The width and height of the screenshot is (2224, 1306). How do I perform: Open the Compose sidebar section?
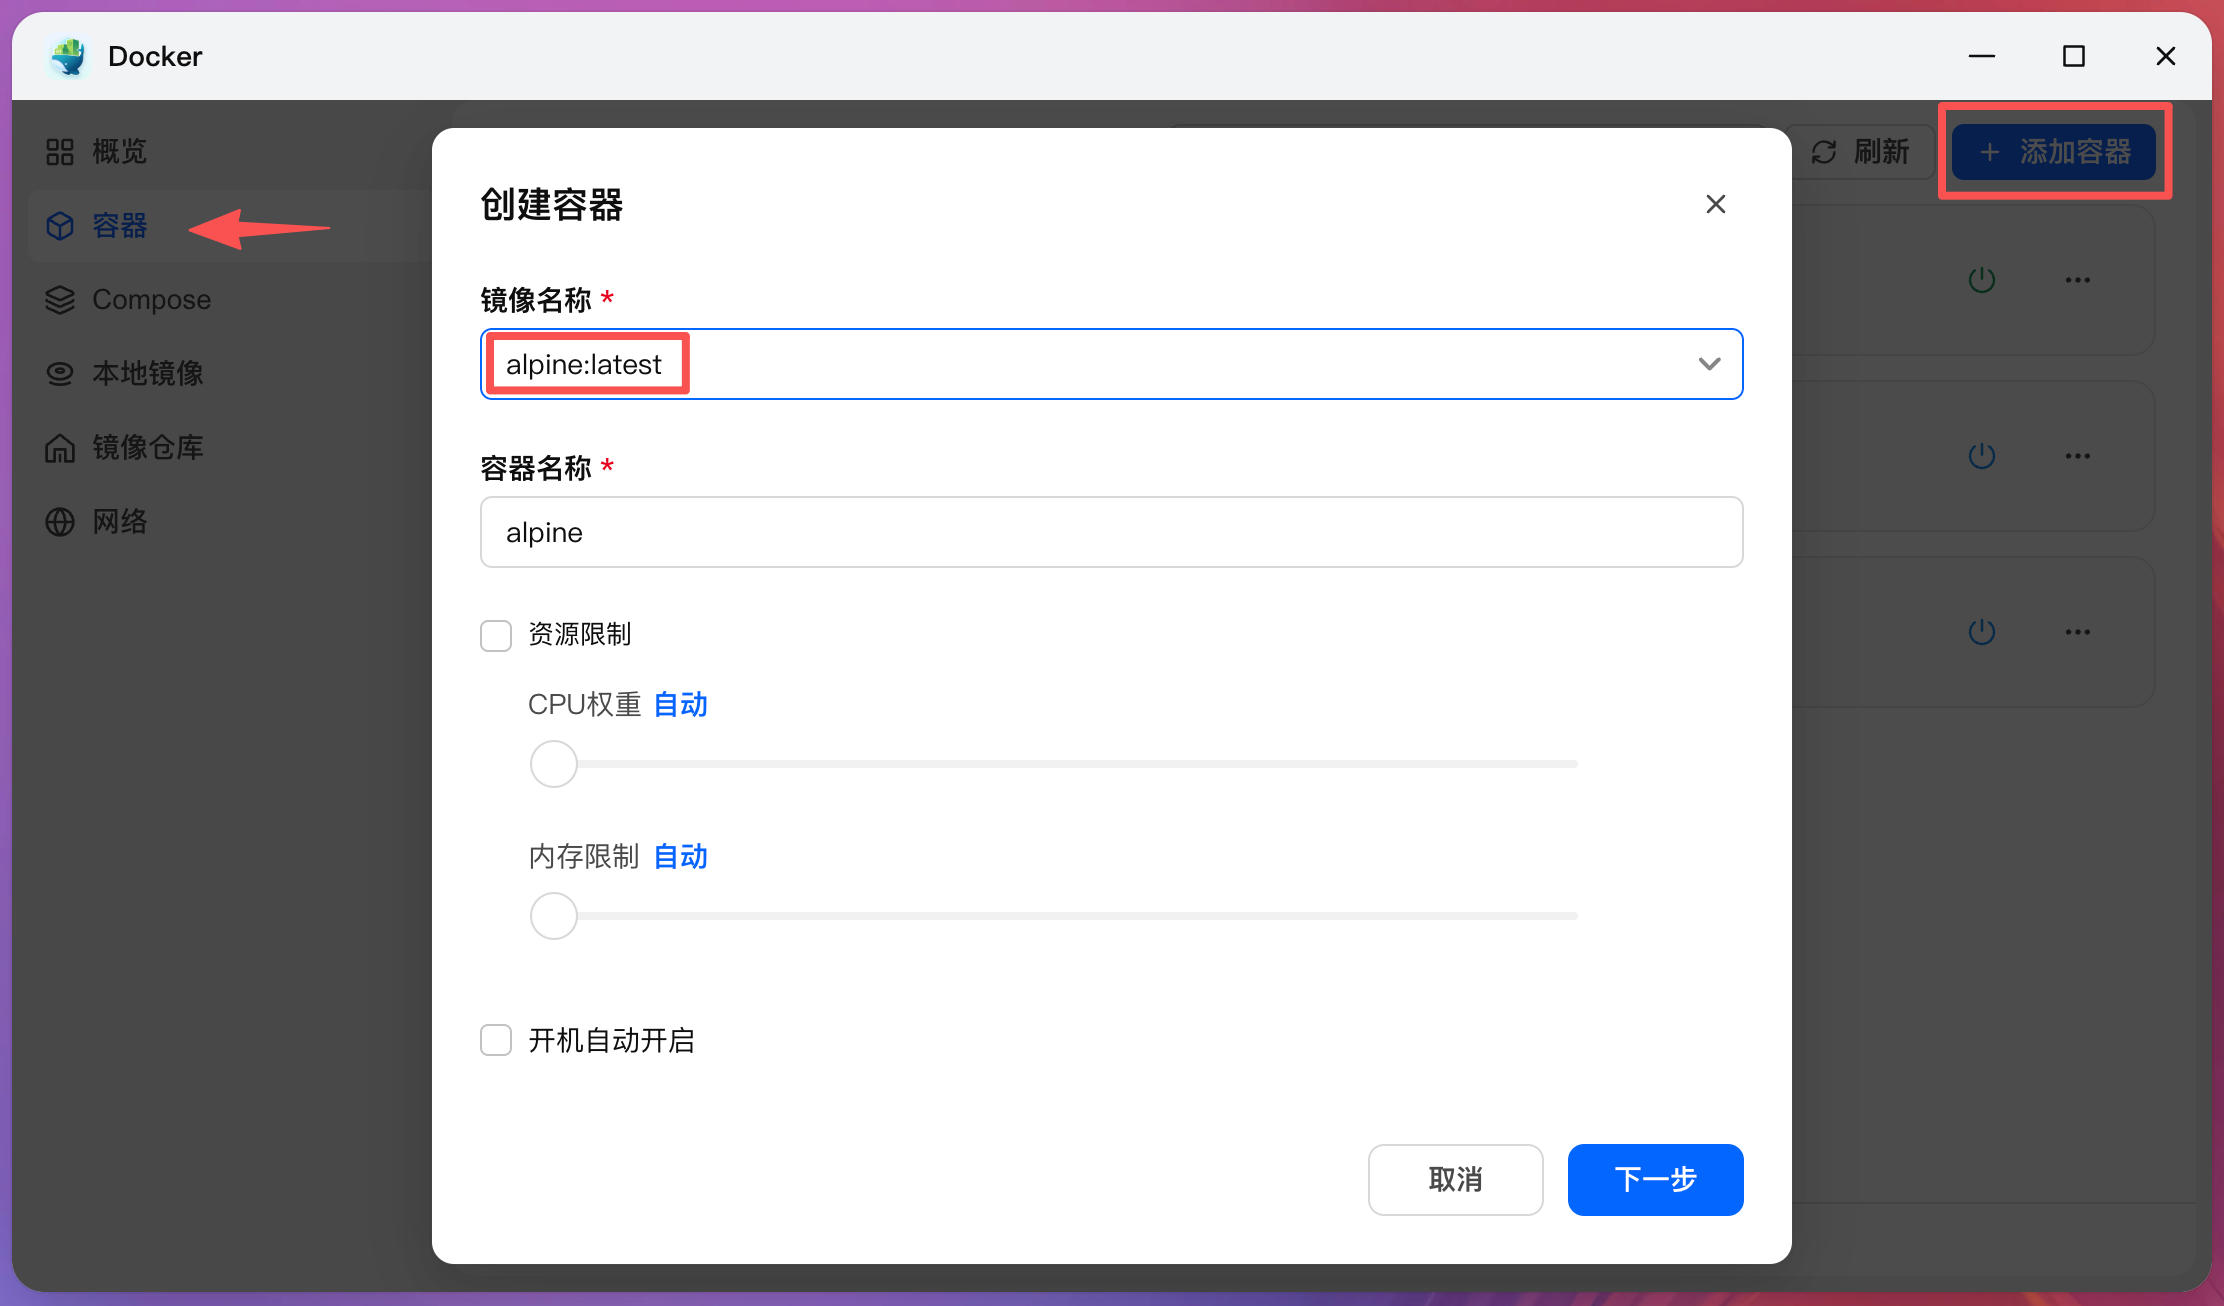[x=151, y=300]
